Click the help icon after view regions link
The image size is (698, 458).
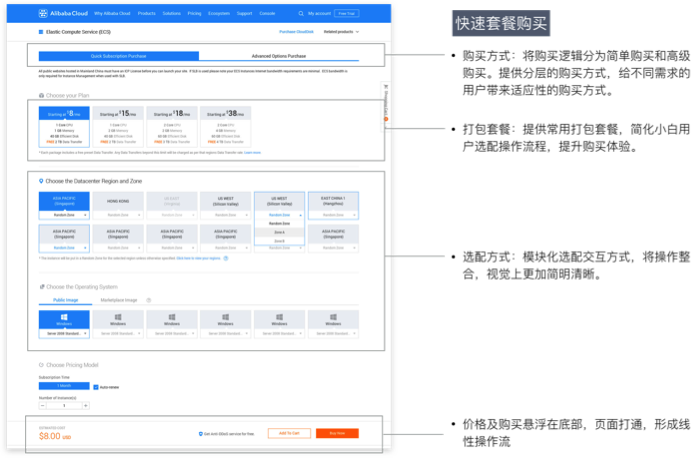(x=226, y=258)
